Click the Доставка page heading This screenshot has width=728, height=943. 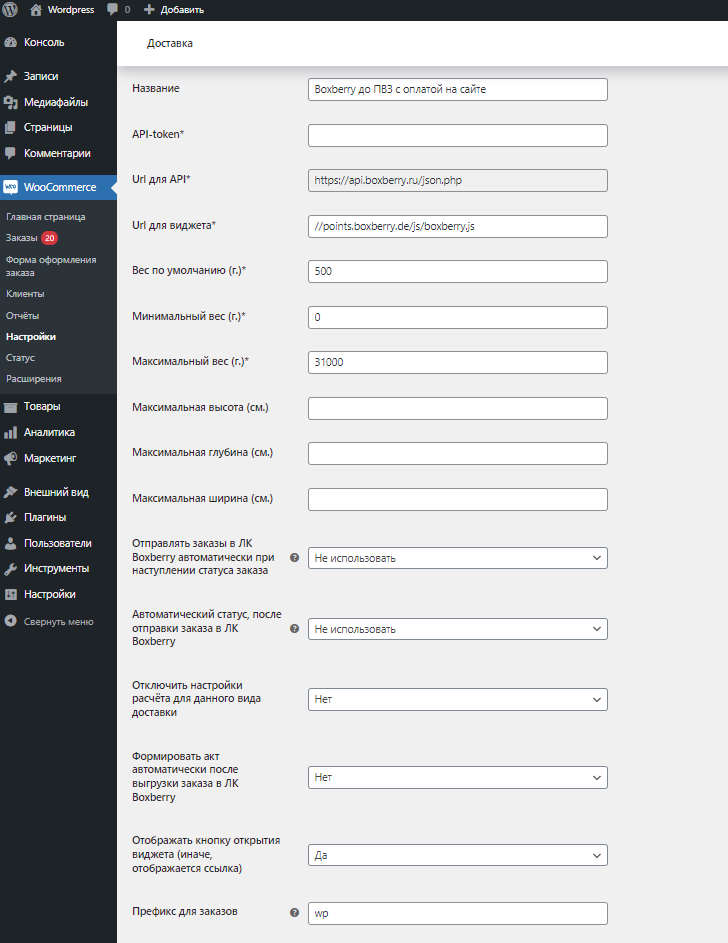point(170,43)
